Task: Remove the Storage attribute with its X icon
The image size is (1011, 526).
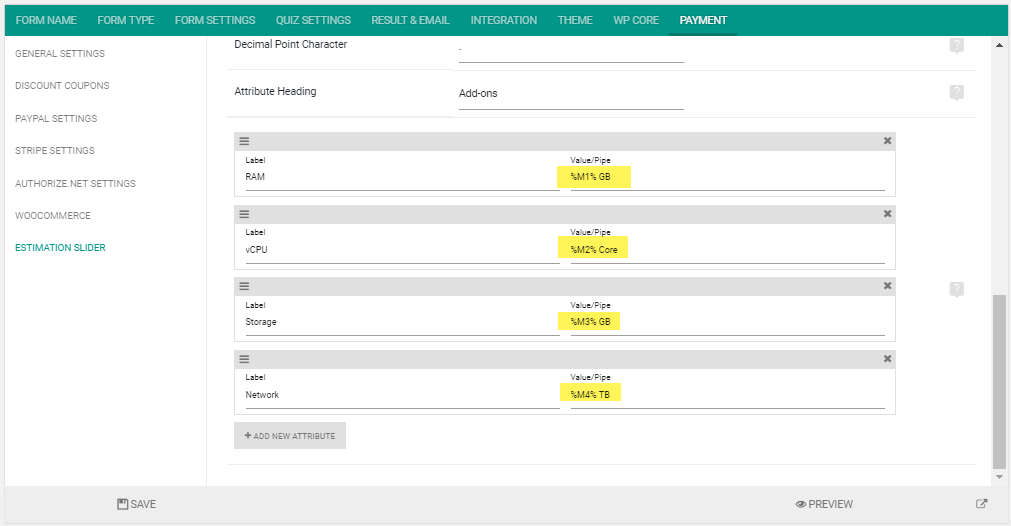Action: (x=887, y=286)
